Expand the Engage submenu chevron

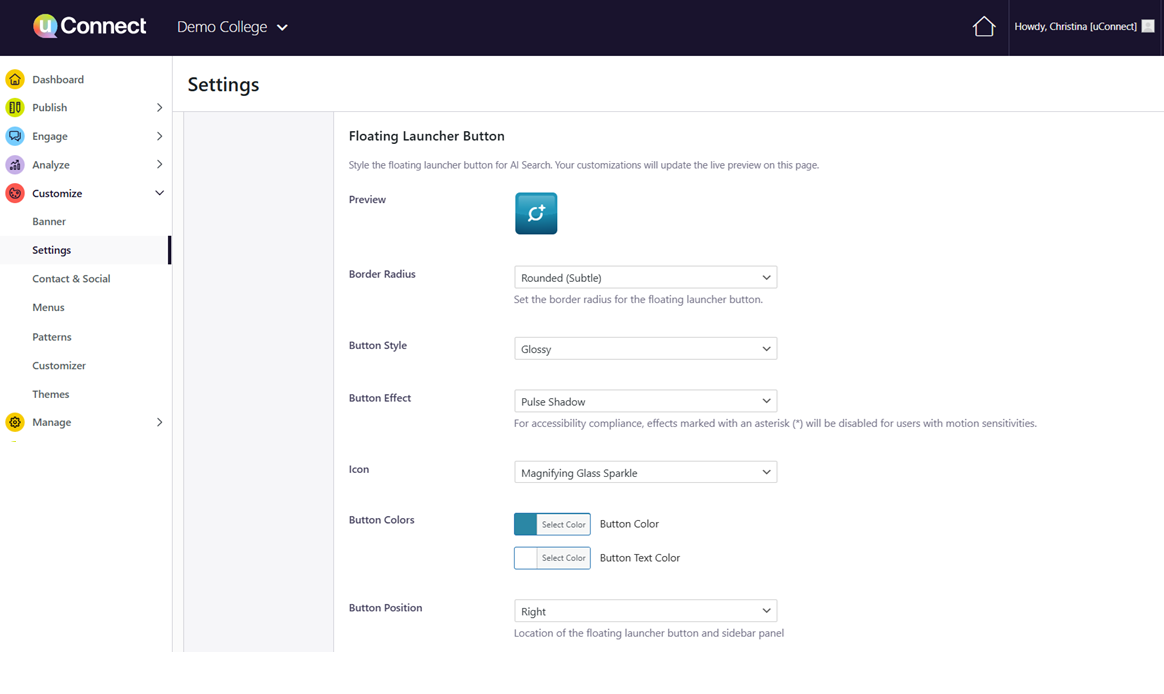click(160, 136)
